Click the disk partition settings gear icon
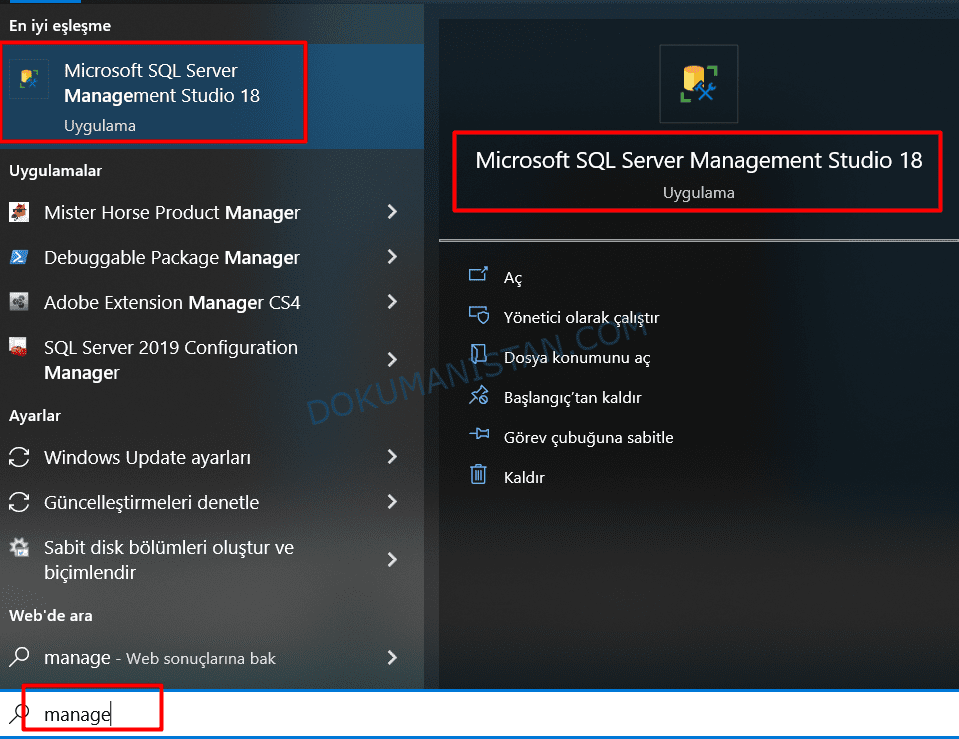This screenshot has width=959, height=739. click(x=19, y=548)
